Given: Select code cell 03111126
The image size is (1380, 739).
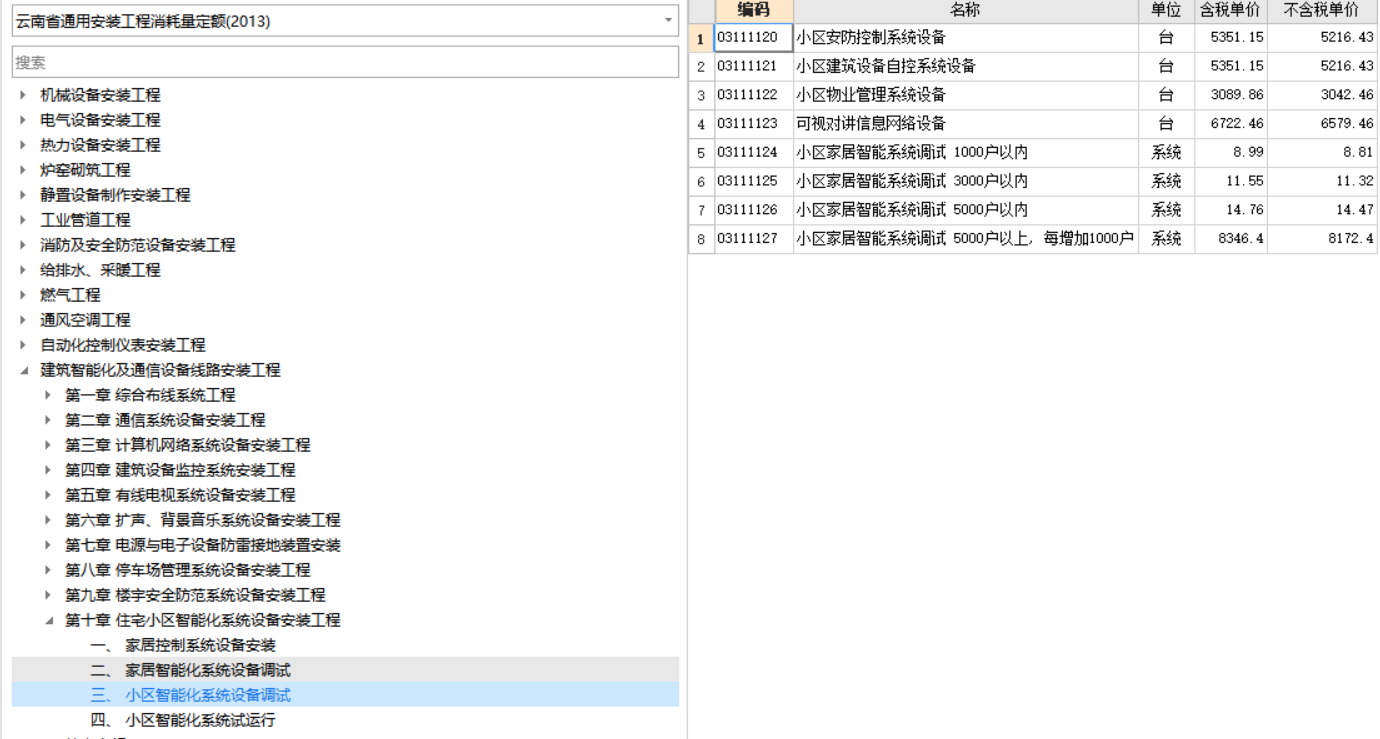Looking at the screenshot, I should pyautogui.click(x=754, y=210).
